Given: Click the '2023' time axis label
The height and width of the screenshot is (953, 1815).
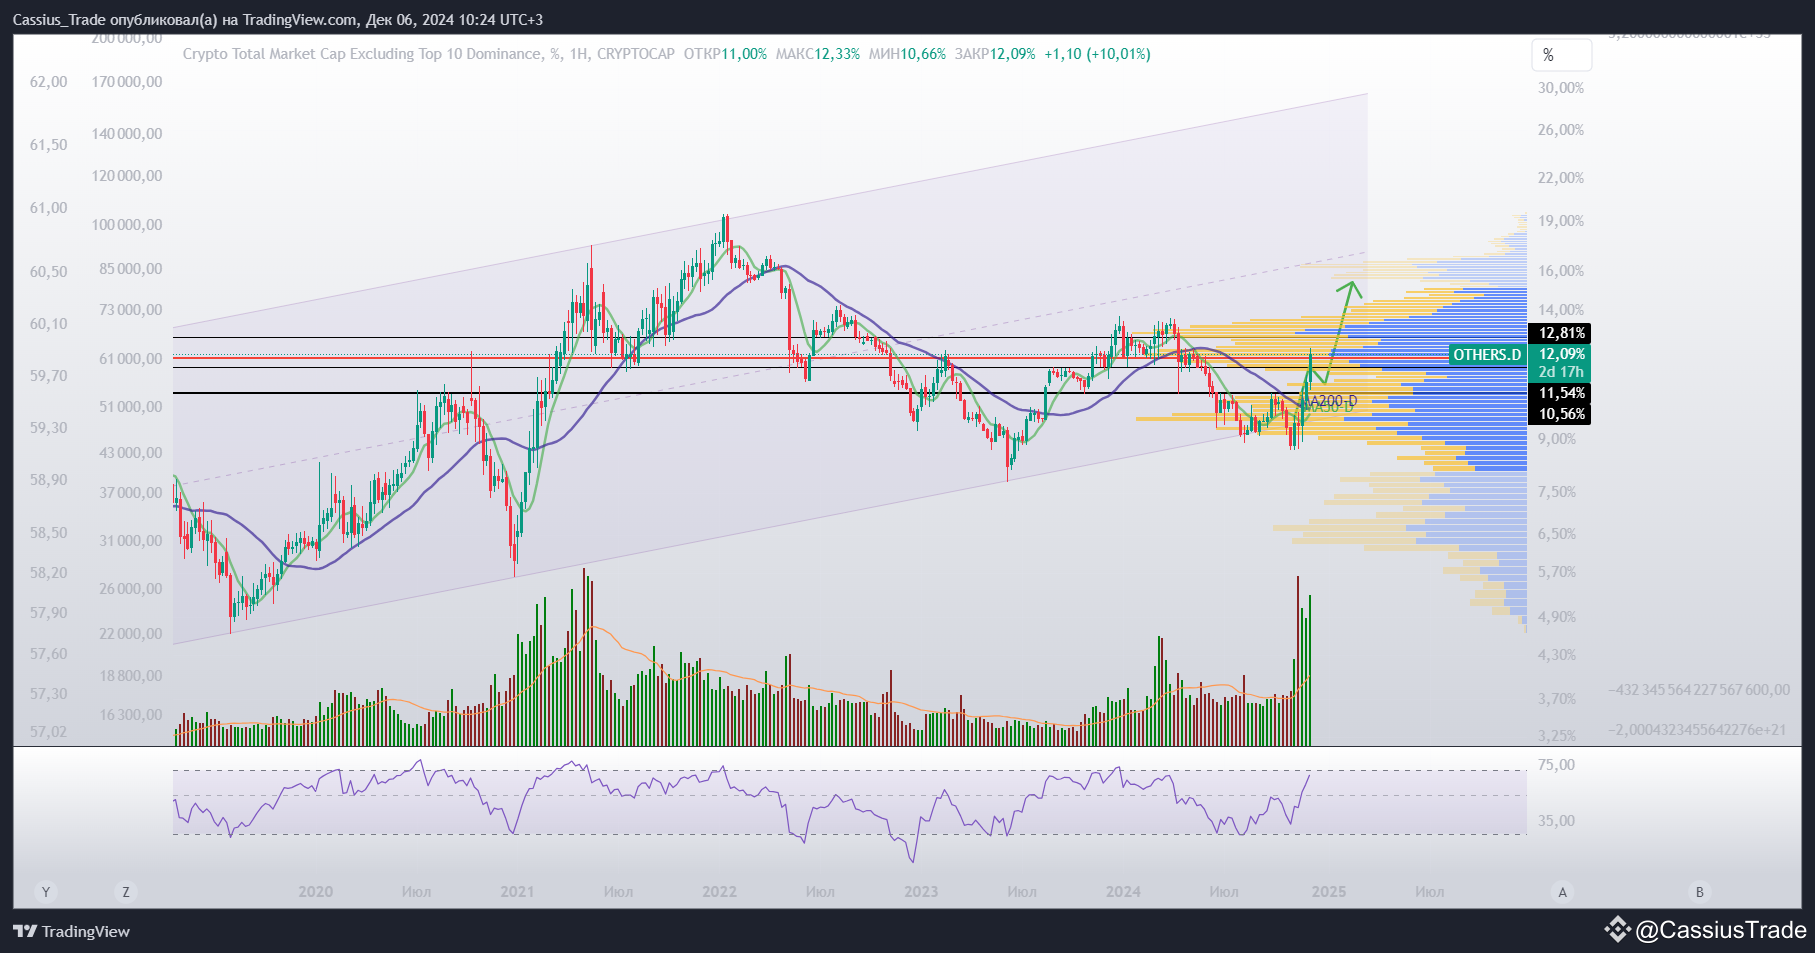Looking at the screenshot, I should pos(921,892).
